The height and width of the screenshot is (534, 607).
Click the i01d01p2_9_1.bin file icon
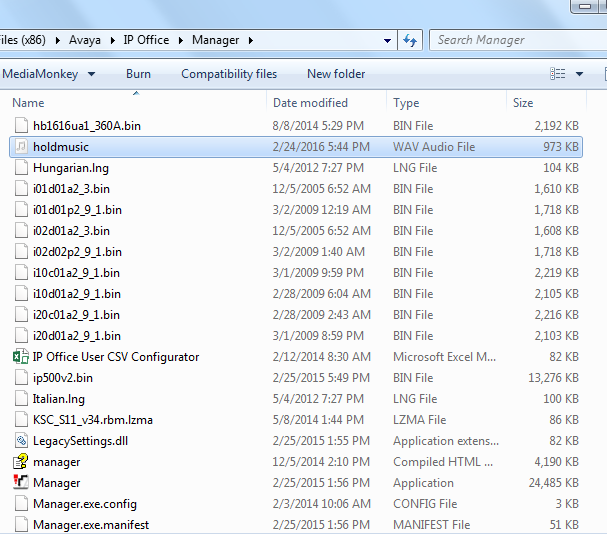point(21,209)
